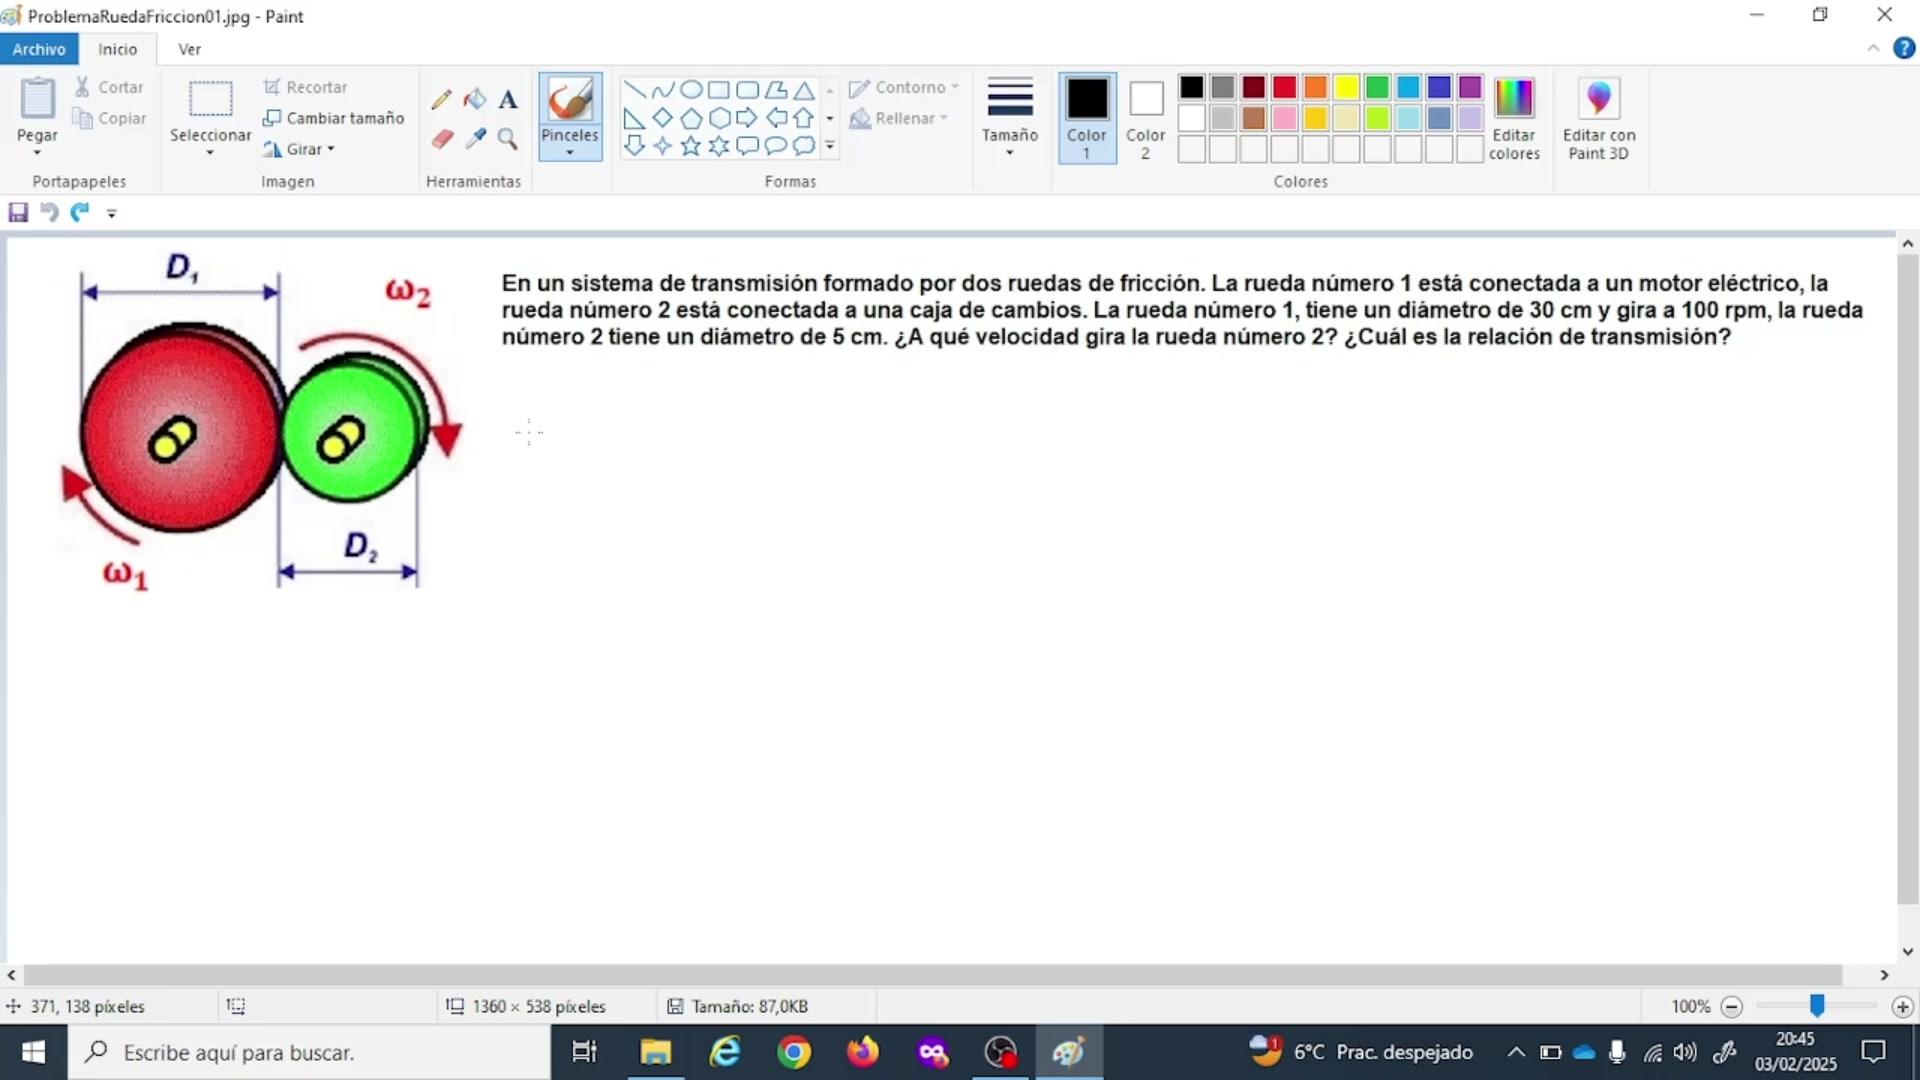
Task: Select the Fill with color bucket tool
Action: coord(475,99)
